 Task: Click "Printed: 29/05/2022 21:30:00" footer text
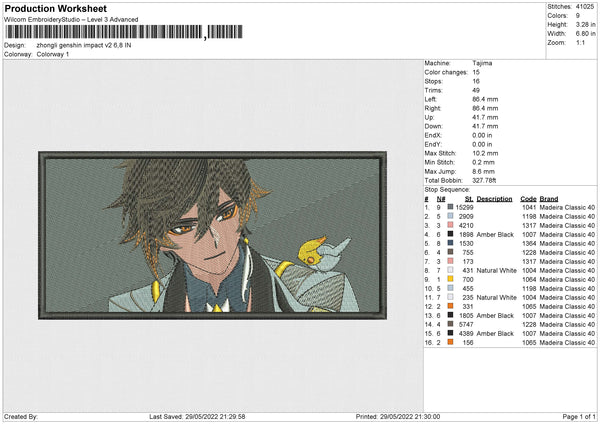(398, 417)
